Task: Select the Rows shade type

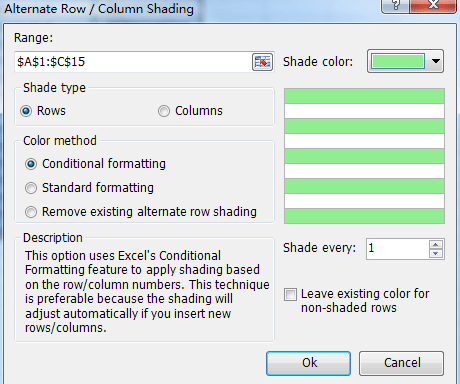Action: 26,111
